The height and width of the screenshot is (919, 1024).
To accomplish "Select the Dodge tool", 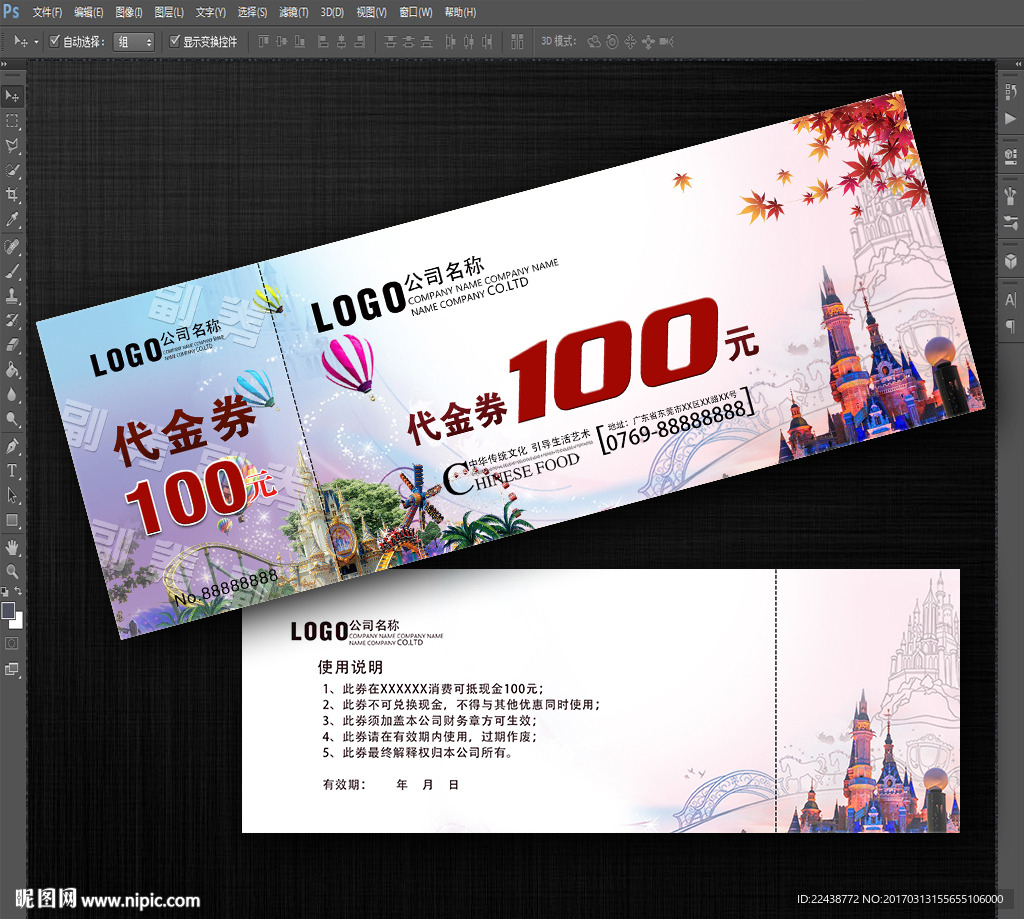I will (x=12, y=419).
